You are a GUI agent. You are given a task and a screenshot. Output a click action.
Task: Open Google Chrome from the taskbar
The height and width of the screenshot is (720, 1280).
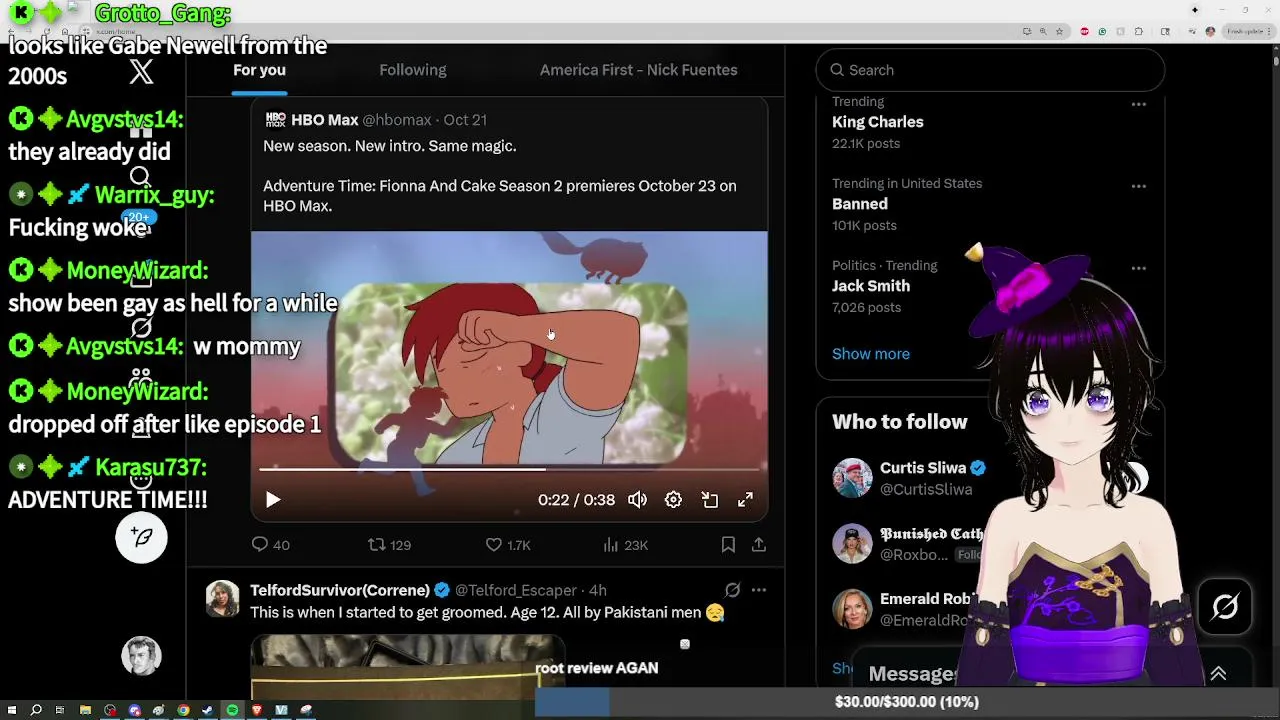[183, 710]
